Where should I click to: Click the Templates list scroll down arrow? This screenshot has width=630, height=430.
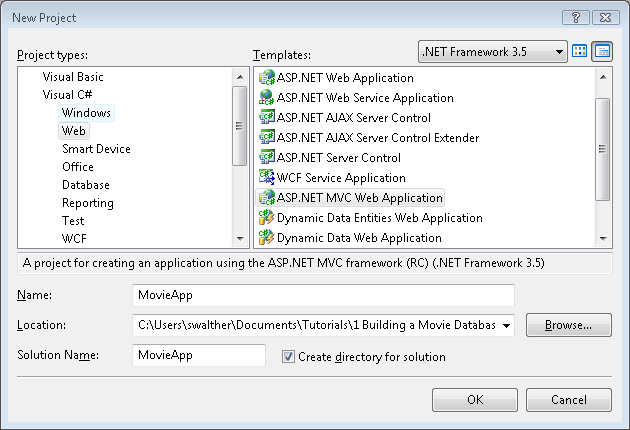click(x=603, y=239)
